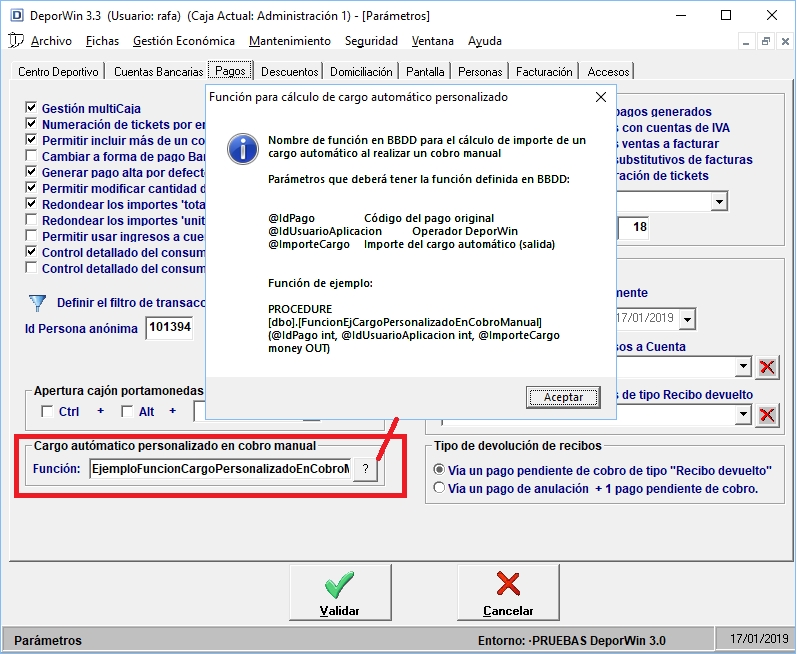
Task: Open help with the question mark button
Action: coord(365,469)
